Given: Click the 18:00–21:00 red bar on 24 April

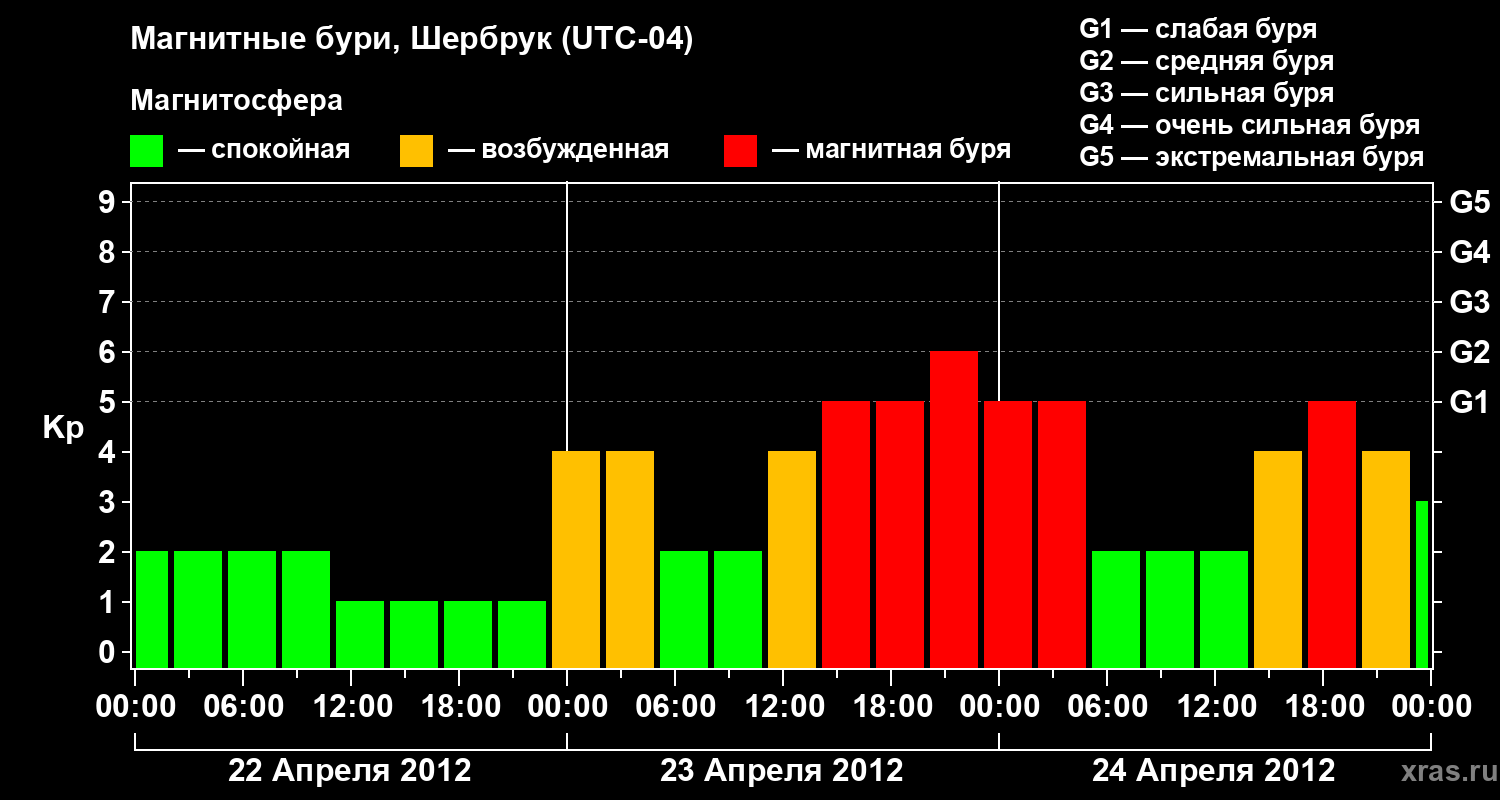Looking at the screenshot, I should tap(1332, 534).
